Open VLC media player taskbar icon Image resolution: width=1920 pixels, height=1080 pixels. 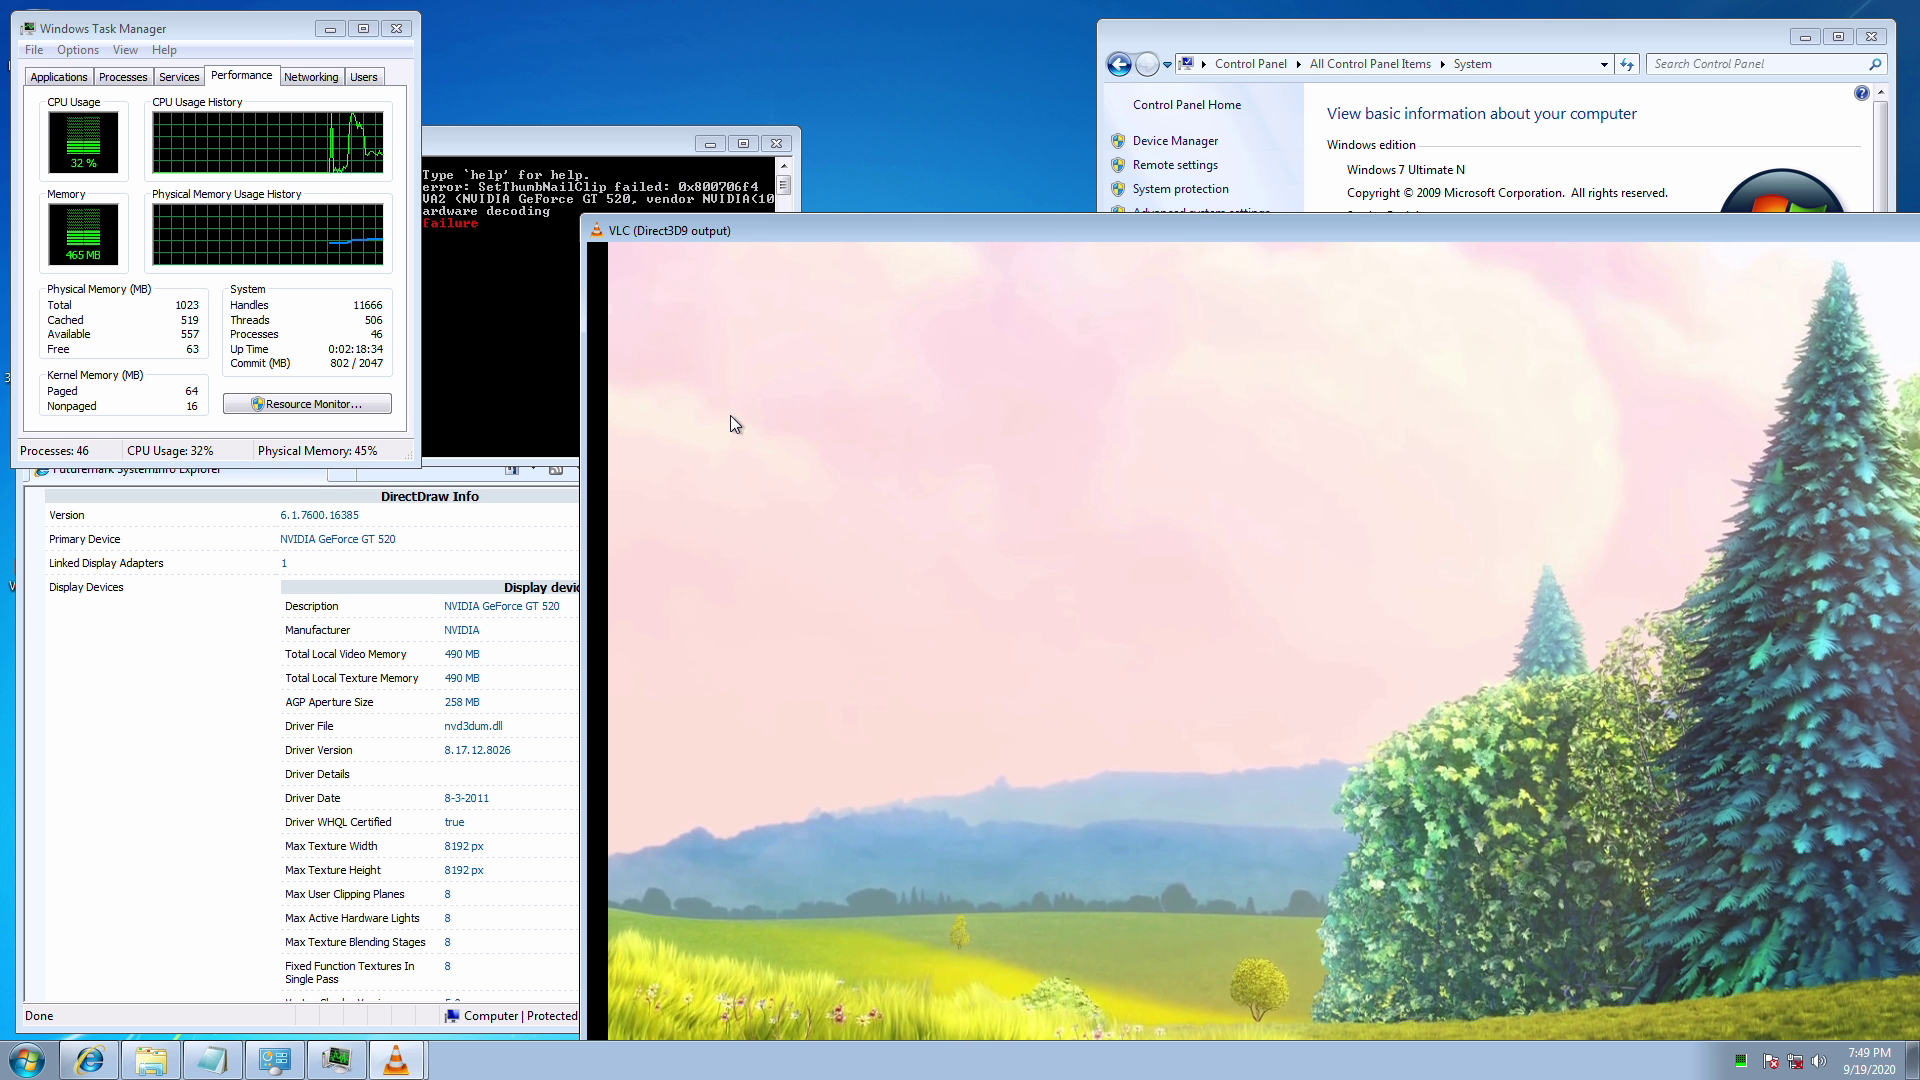tap(396, 1060)
